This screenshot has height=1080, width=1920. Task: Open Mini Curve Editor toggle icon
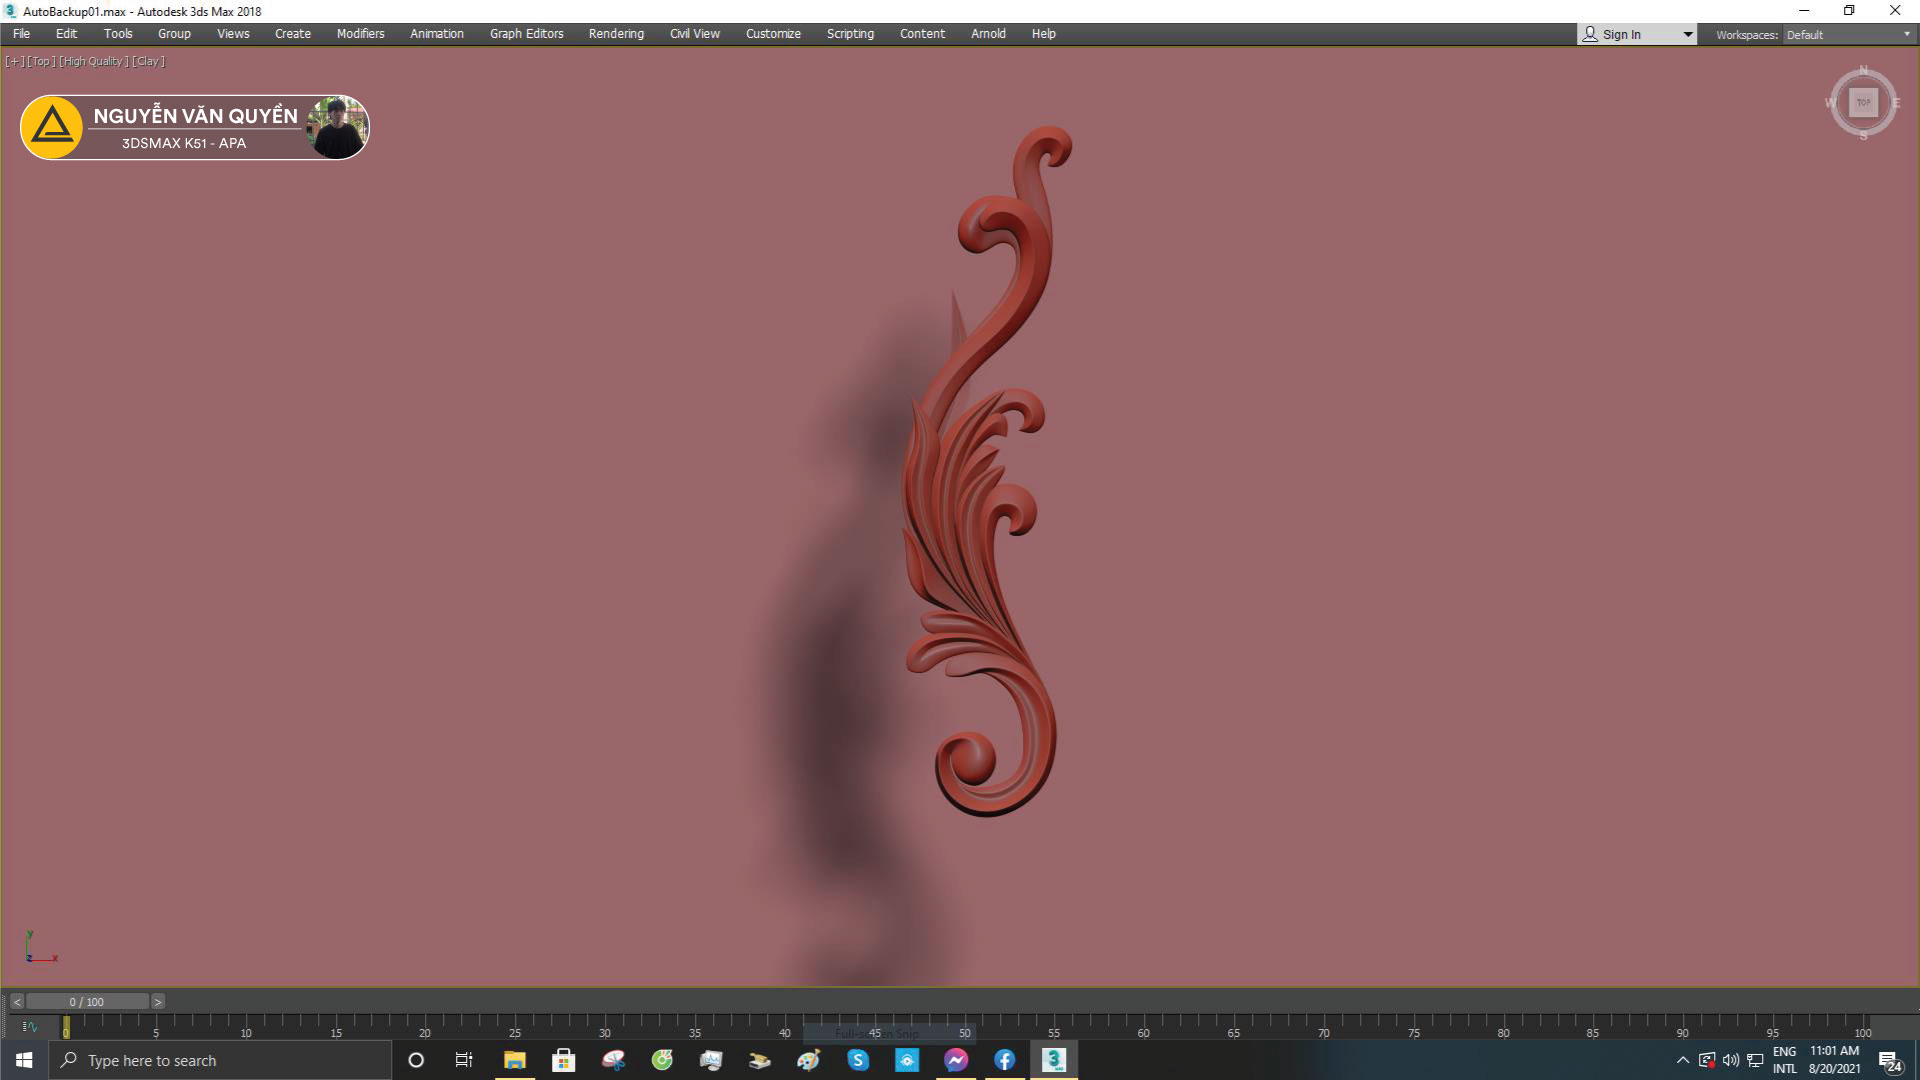point(29,1026)
